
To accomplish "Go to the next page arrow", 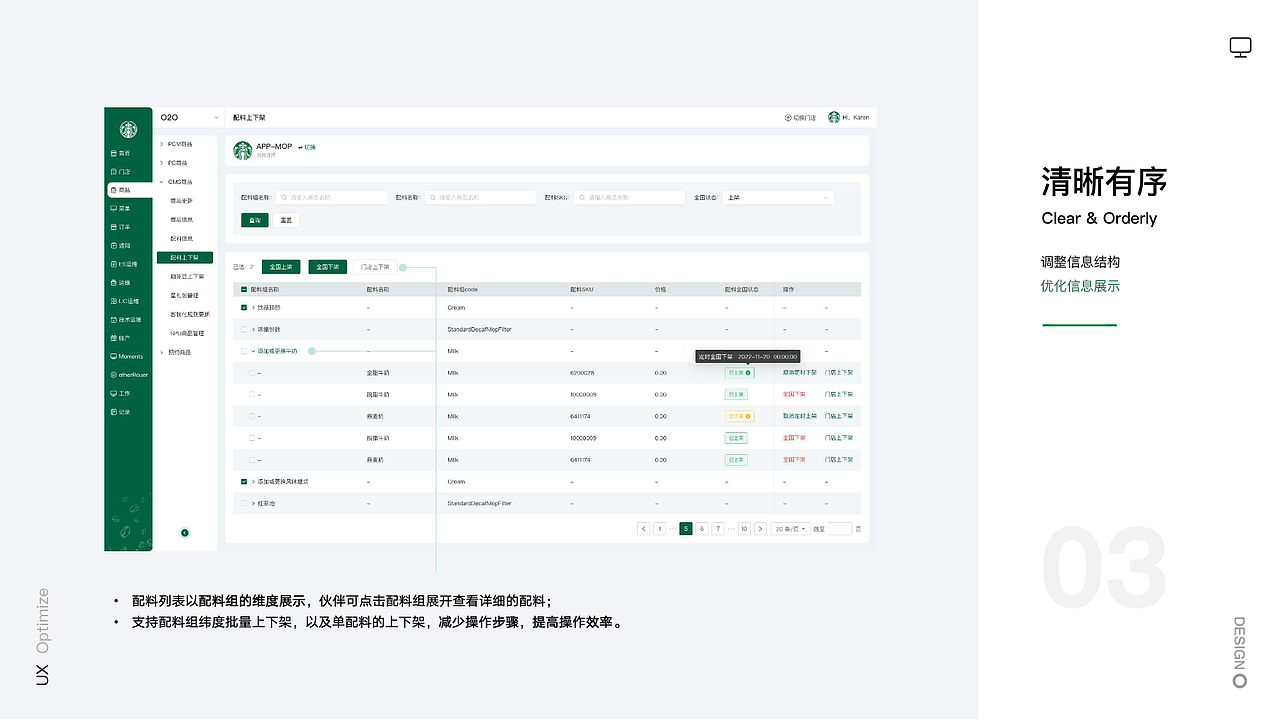I will click(760, 529).
